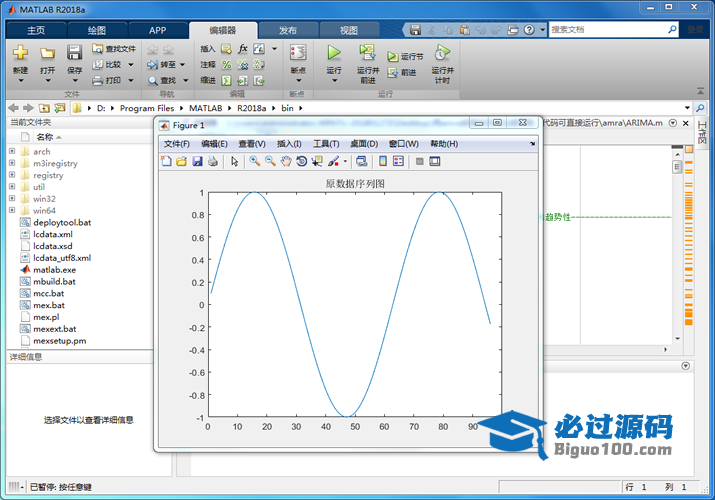The width and height of the screenshot is (715, 500).
Task: Open the 工具(T) menu in Figure 1
Action: coord(326,144)
